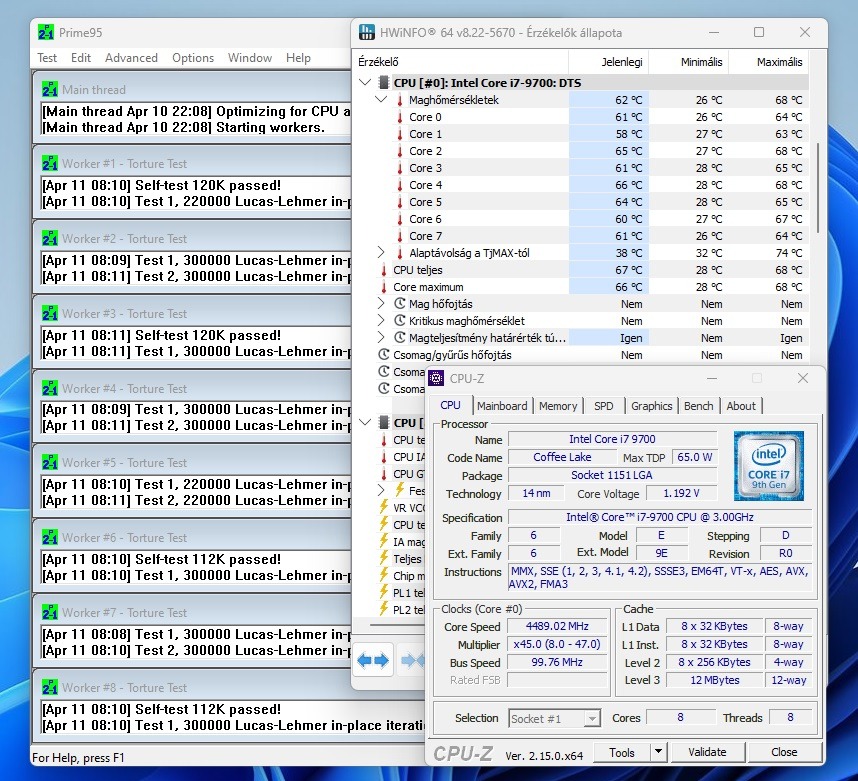
Task: Click the thermometer icon of CPU teljes row
Action: tap(384, 270)
